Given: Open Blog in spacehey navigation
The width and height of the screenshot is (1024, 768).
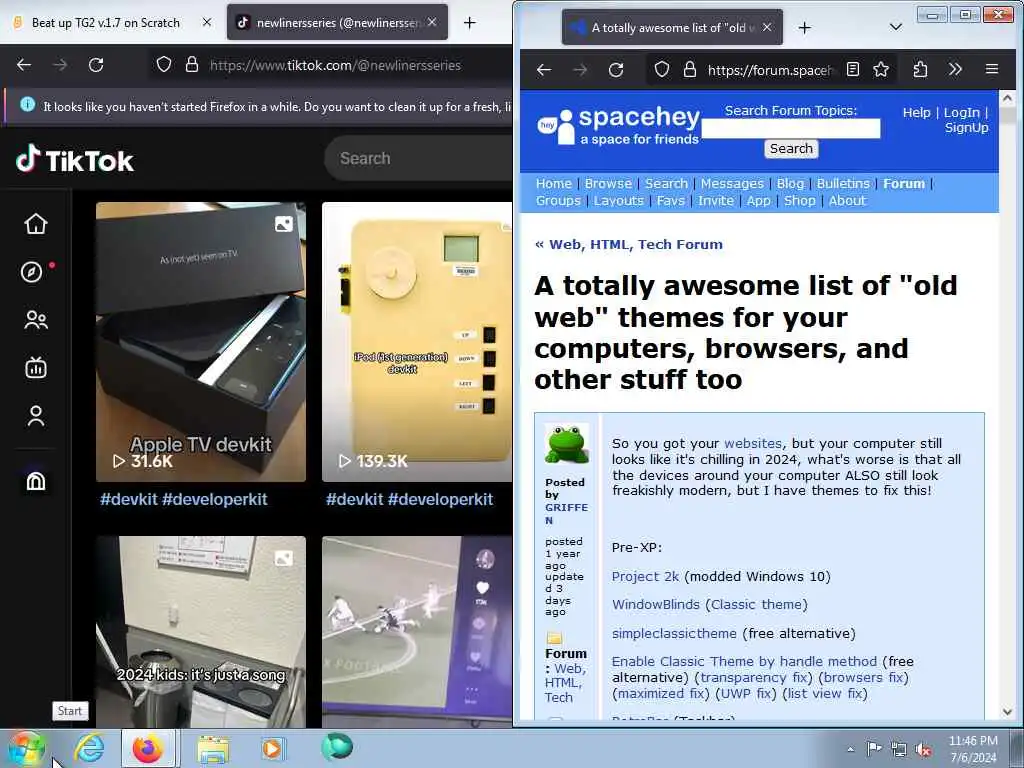Looking at the screenshot, I should point(790,184).
